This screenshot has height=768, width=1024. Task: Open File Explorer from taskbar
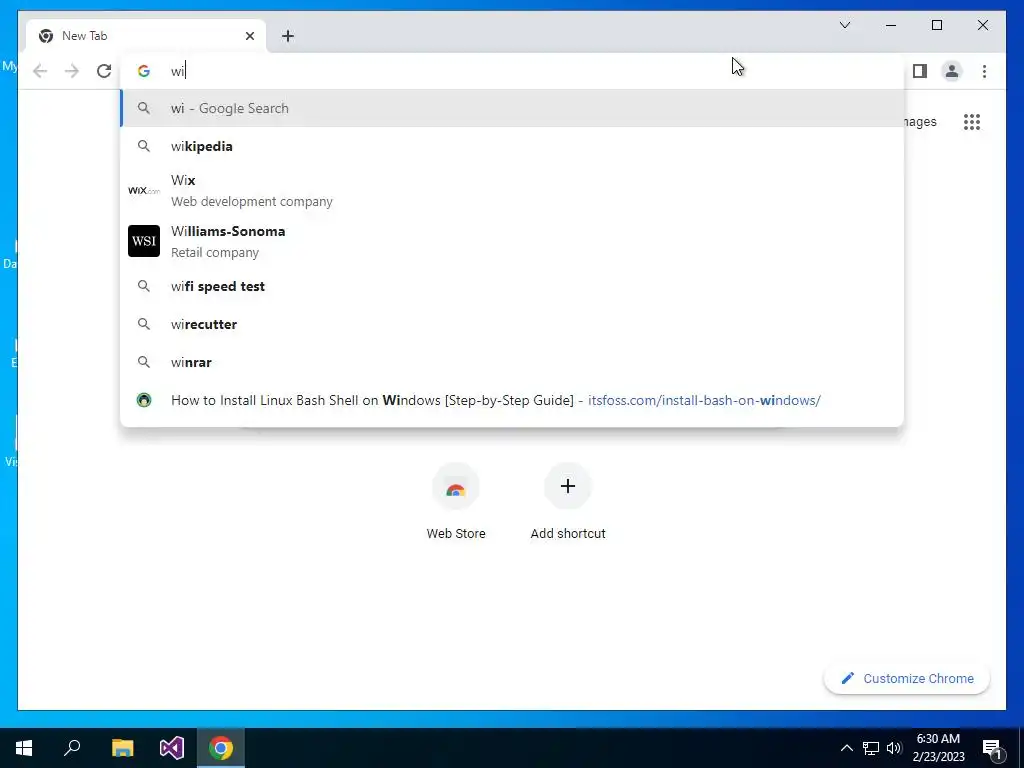coord(122,748)
